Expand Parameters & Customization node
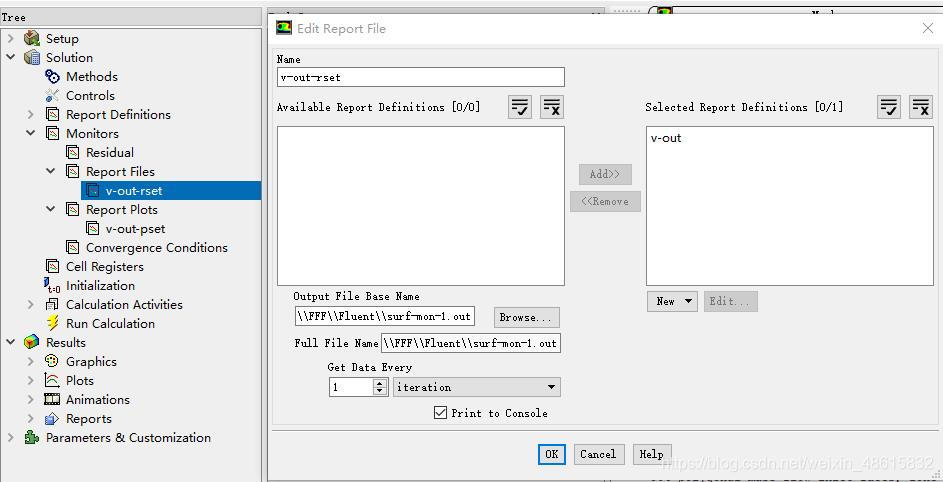The width and height of the screenshot is (943, 482). 10,437
